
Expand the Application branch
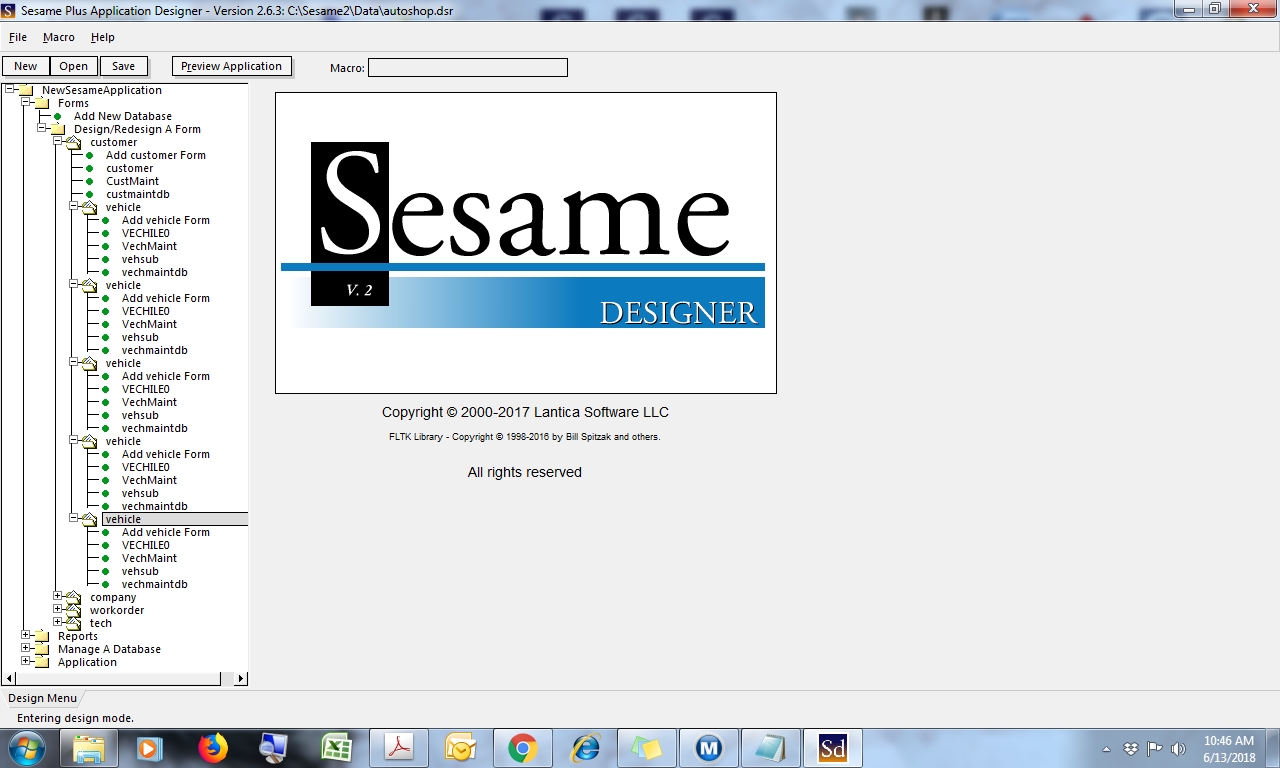click(x=26, y=661)
